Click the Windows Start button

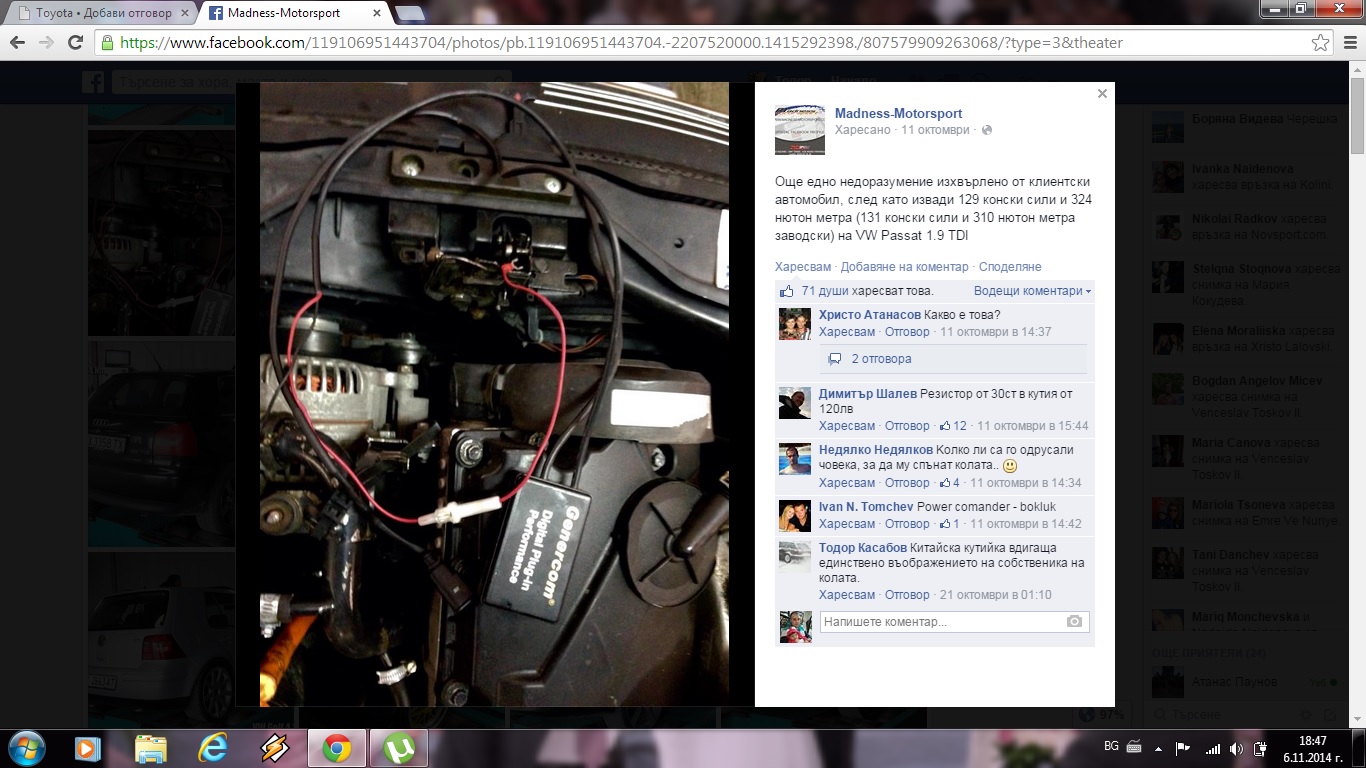point(25,748)
